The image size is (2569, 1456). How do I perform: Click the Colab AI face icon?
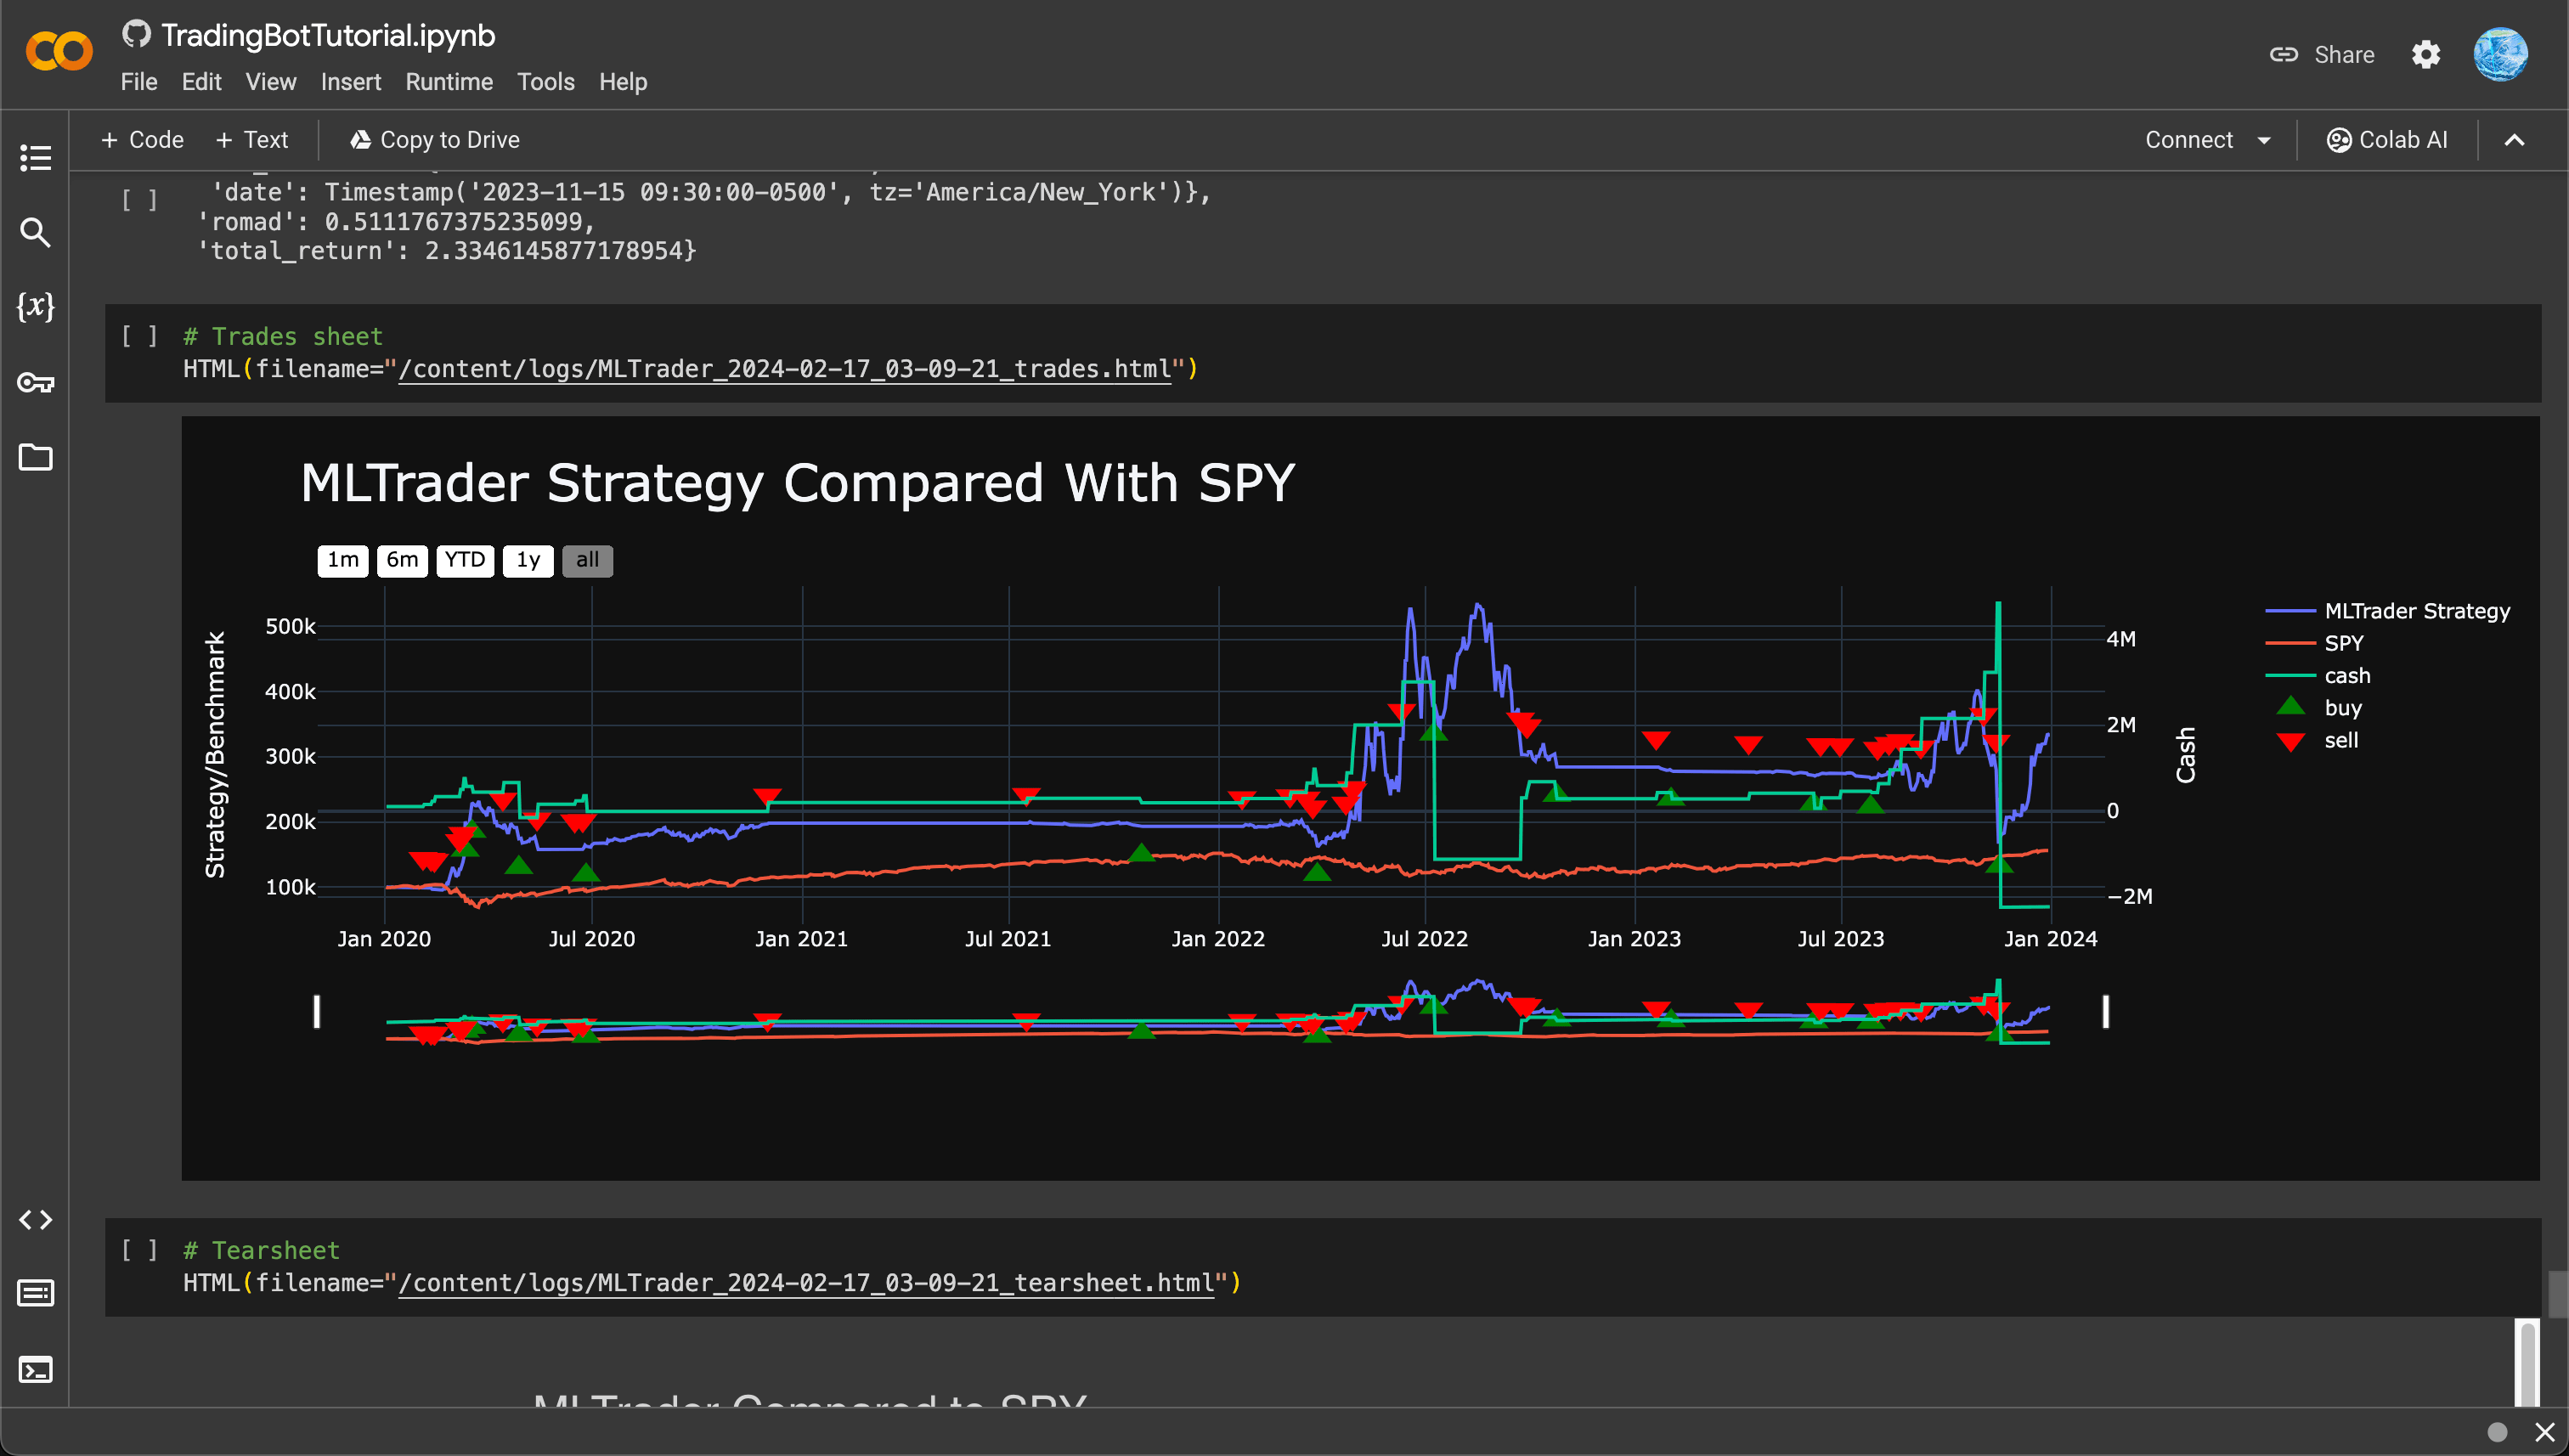[x=2338, y=140]
